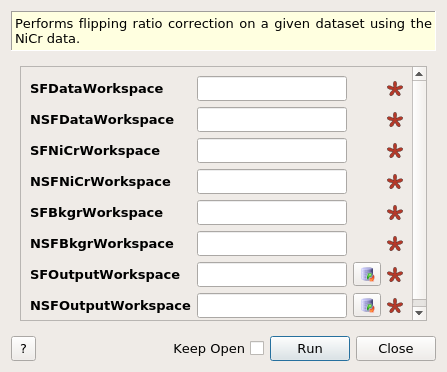Select the SFBkgrWorkspace input field
This screenshot has width=447, height=372.
coord(272,213)
